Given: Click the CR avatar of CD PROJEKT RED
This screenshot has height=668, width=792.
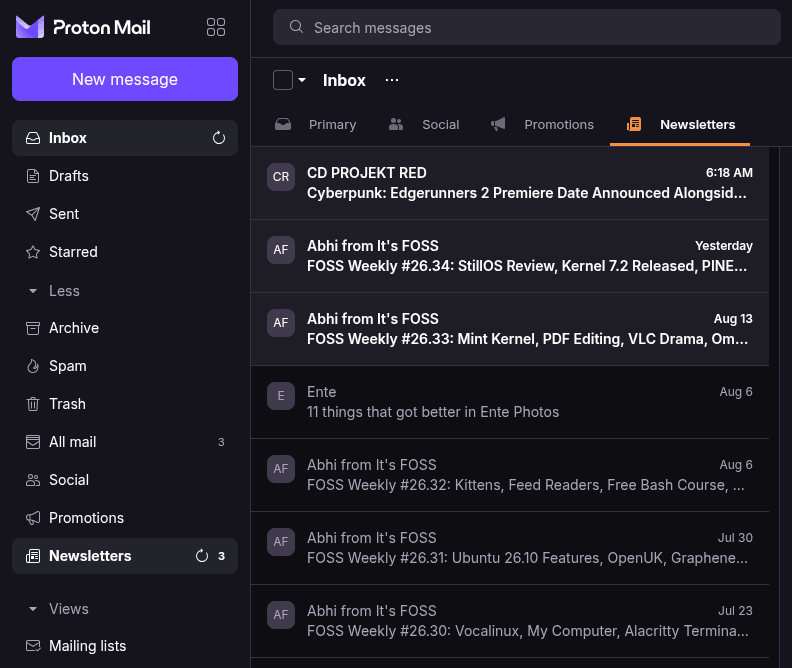Looking at the screenshot, I should pyautogui.click(x=281, y=177).
